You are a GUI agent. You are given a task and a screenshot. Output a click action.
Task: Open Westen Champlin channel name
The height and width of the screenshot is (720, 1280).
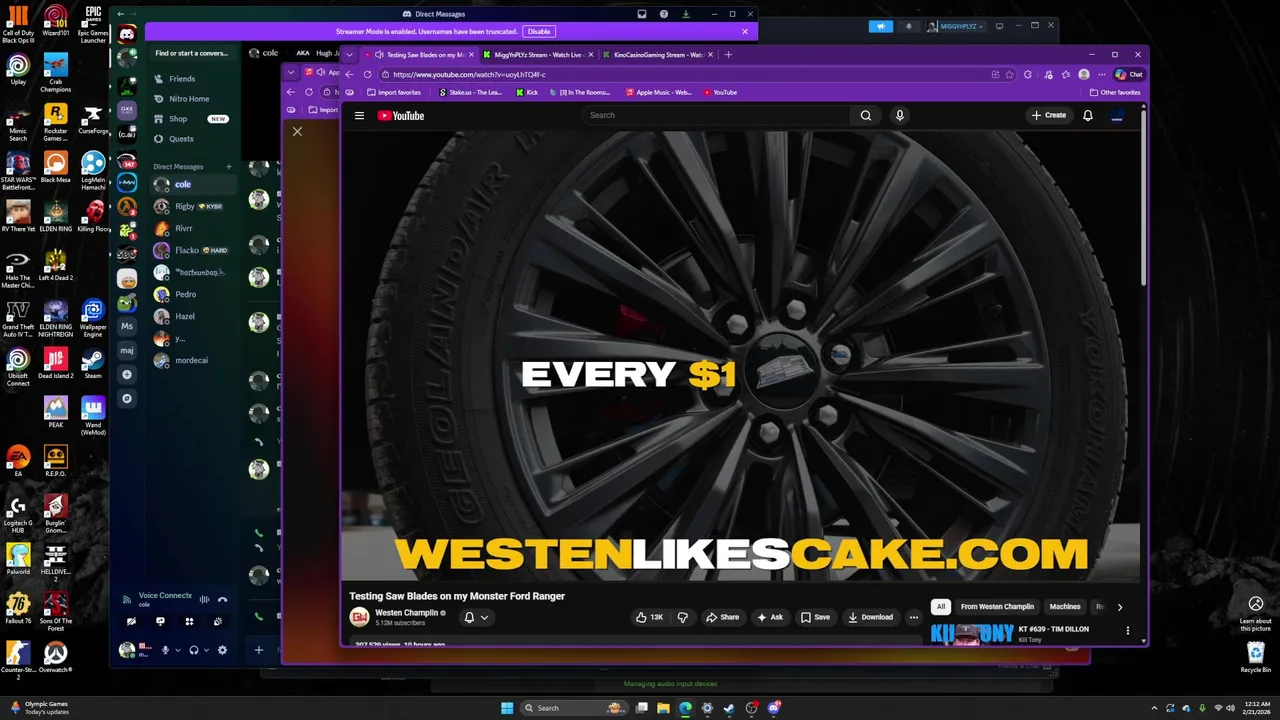pyautogui.click(x=407, y=612)
